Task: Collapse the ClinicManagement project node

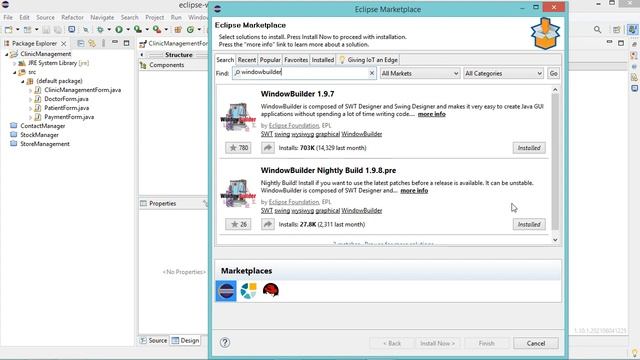Action: pyautogui.click(x=7, y=54)
